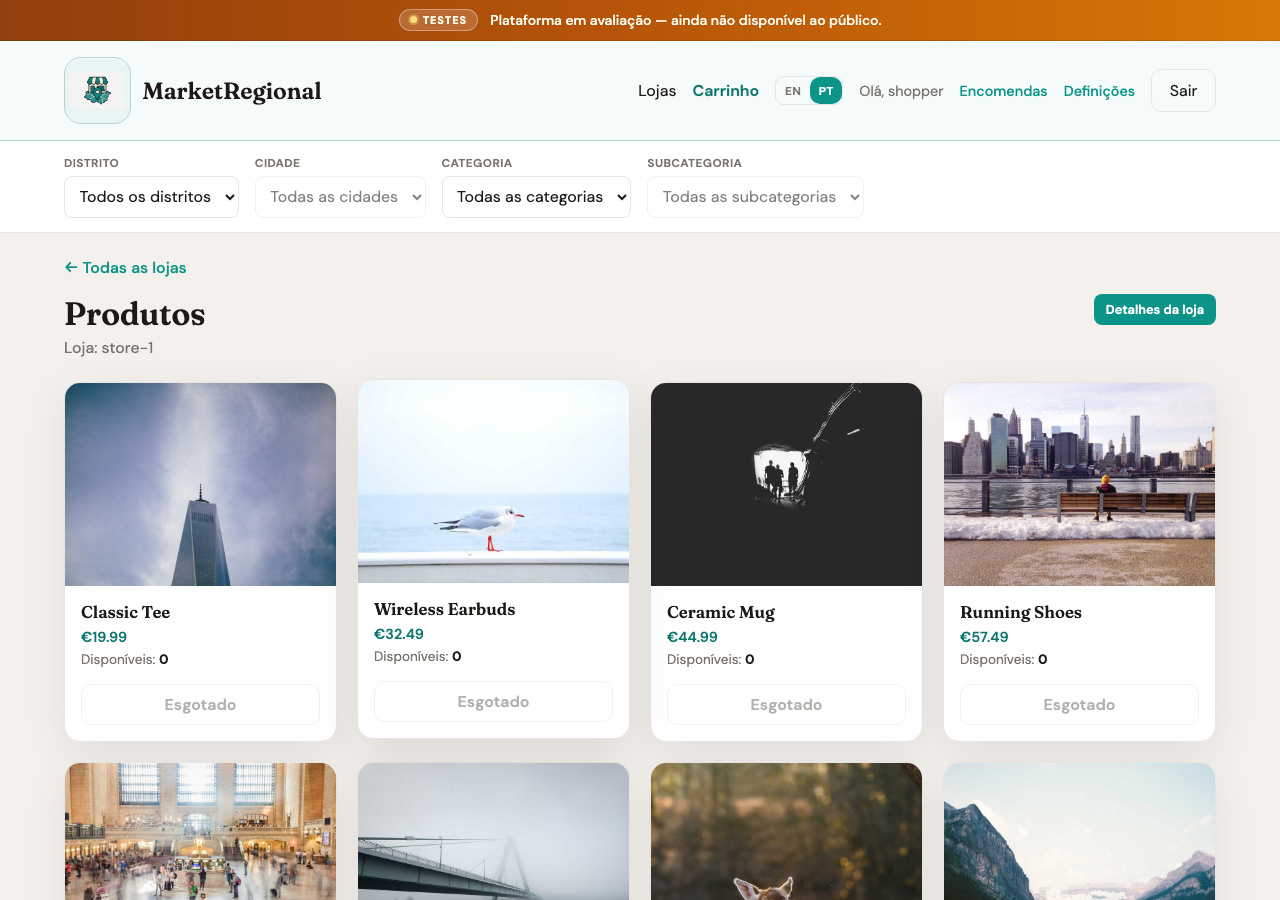
Task: Go back via Todas as lojas link
Action: [125, 268]
